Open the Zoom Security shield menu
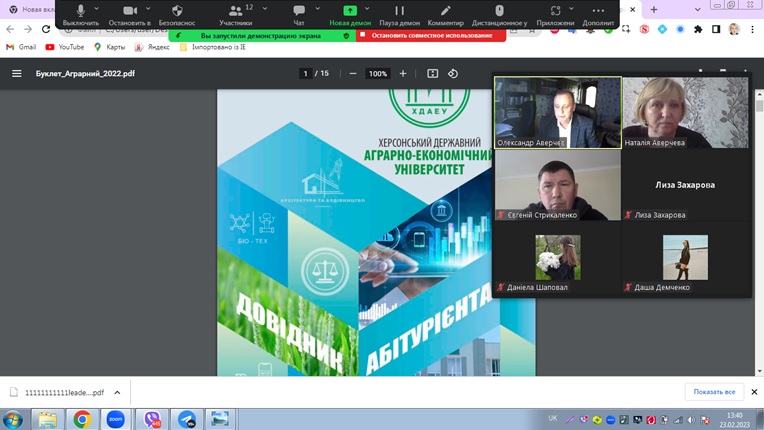Image resolution: width=764 pixels, height=430 pixels. [177, 15]
